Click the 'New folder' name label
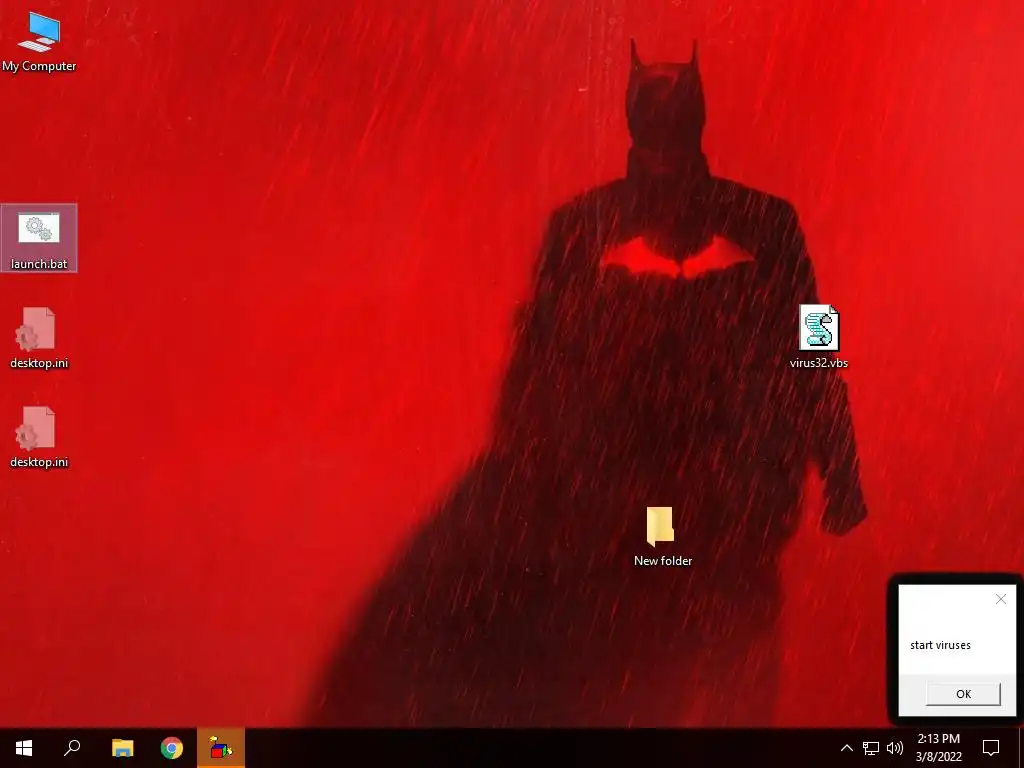 pos(663,560)
